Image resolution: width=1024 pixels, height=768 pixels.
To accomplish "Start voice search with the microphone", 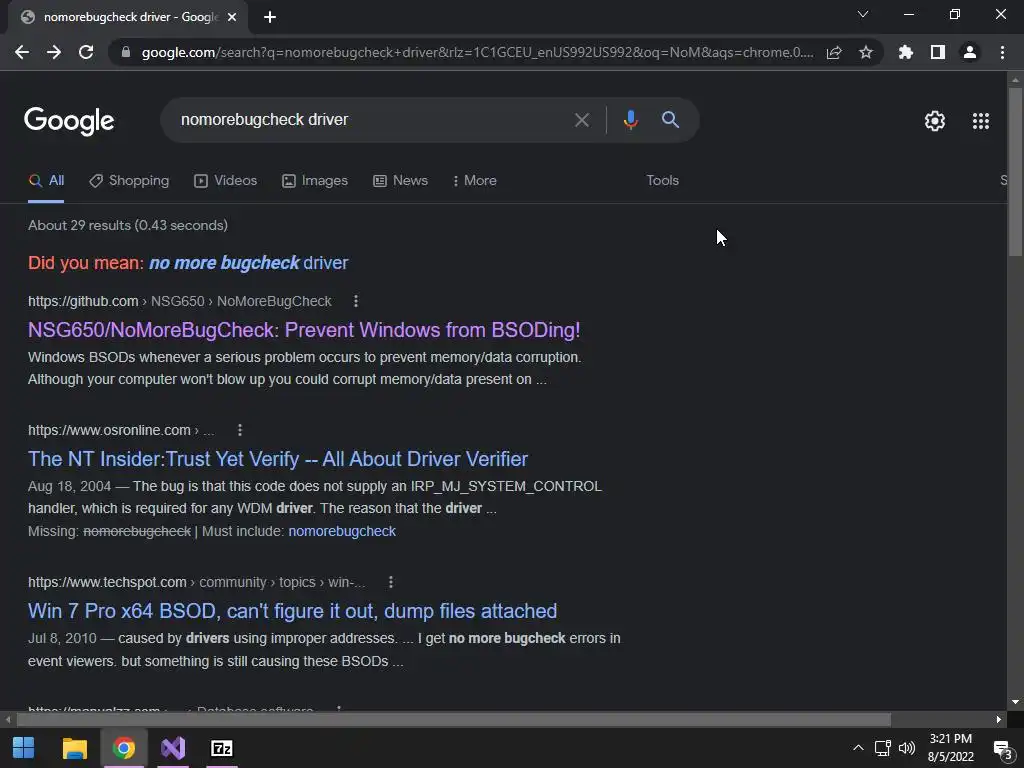I will pos(630,120).
